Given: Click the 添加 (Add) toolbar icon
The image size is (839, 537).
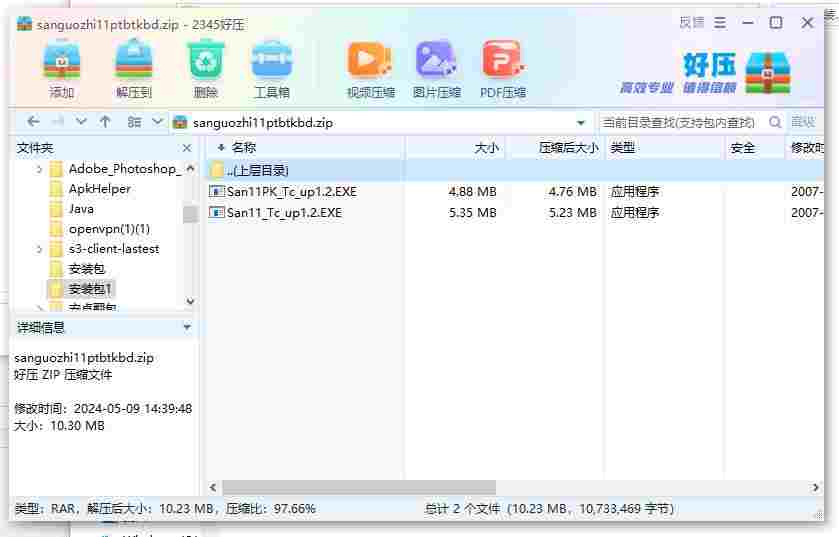Looking at the screenshot, I should (62, 70).
